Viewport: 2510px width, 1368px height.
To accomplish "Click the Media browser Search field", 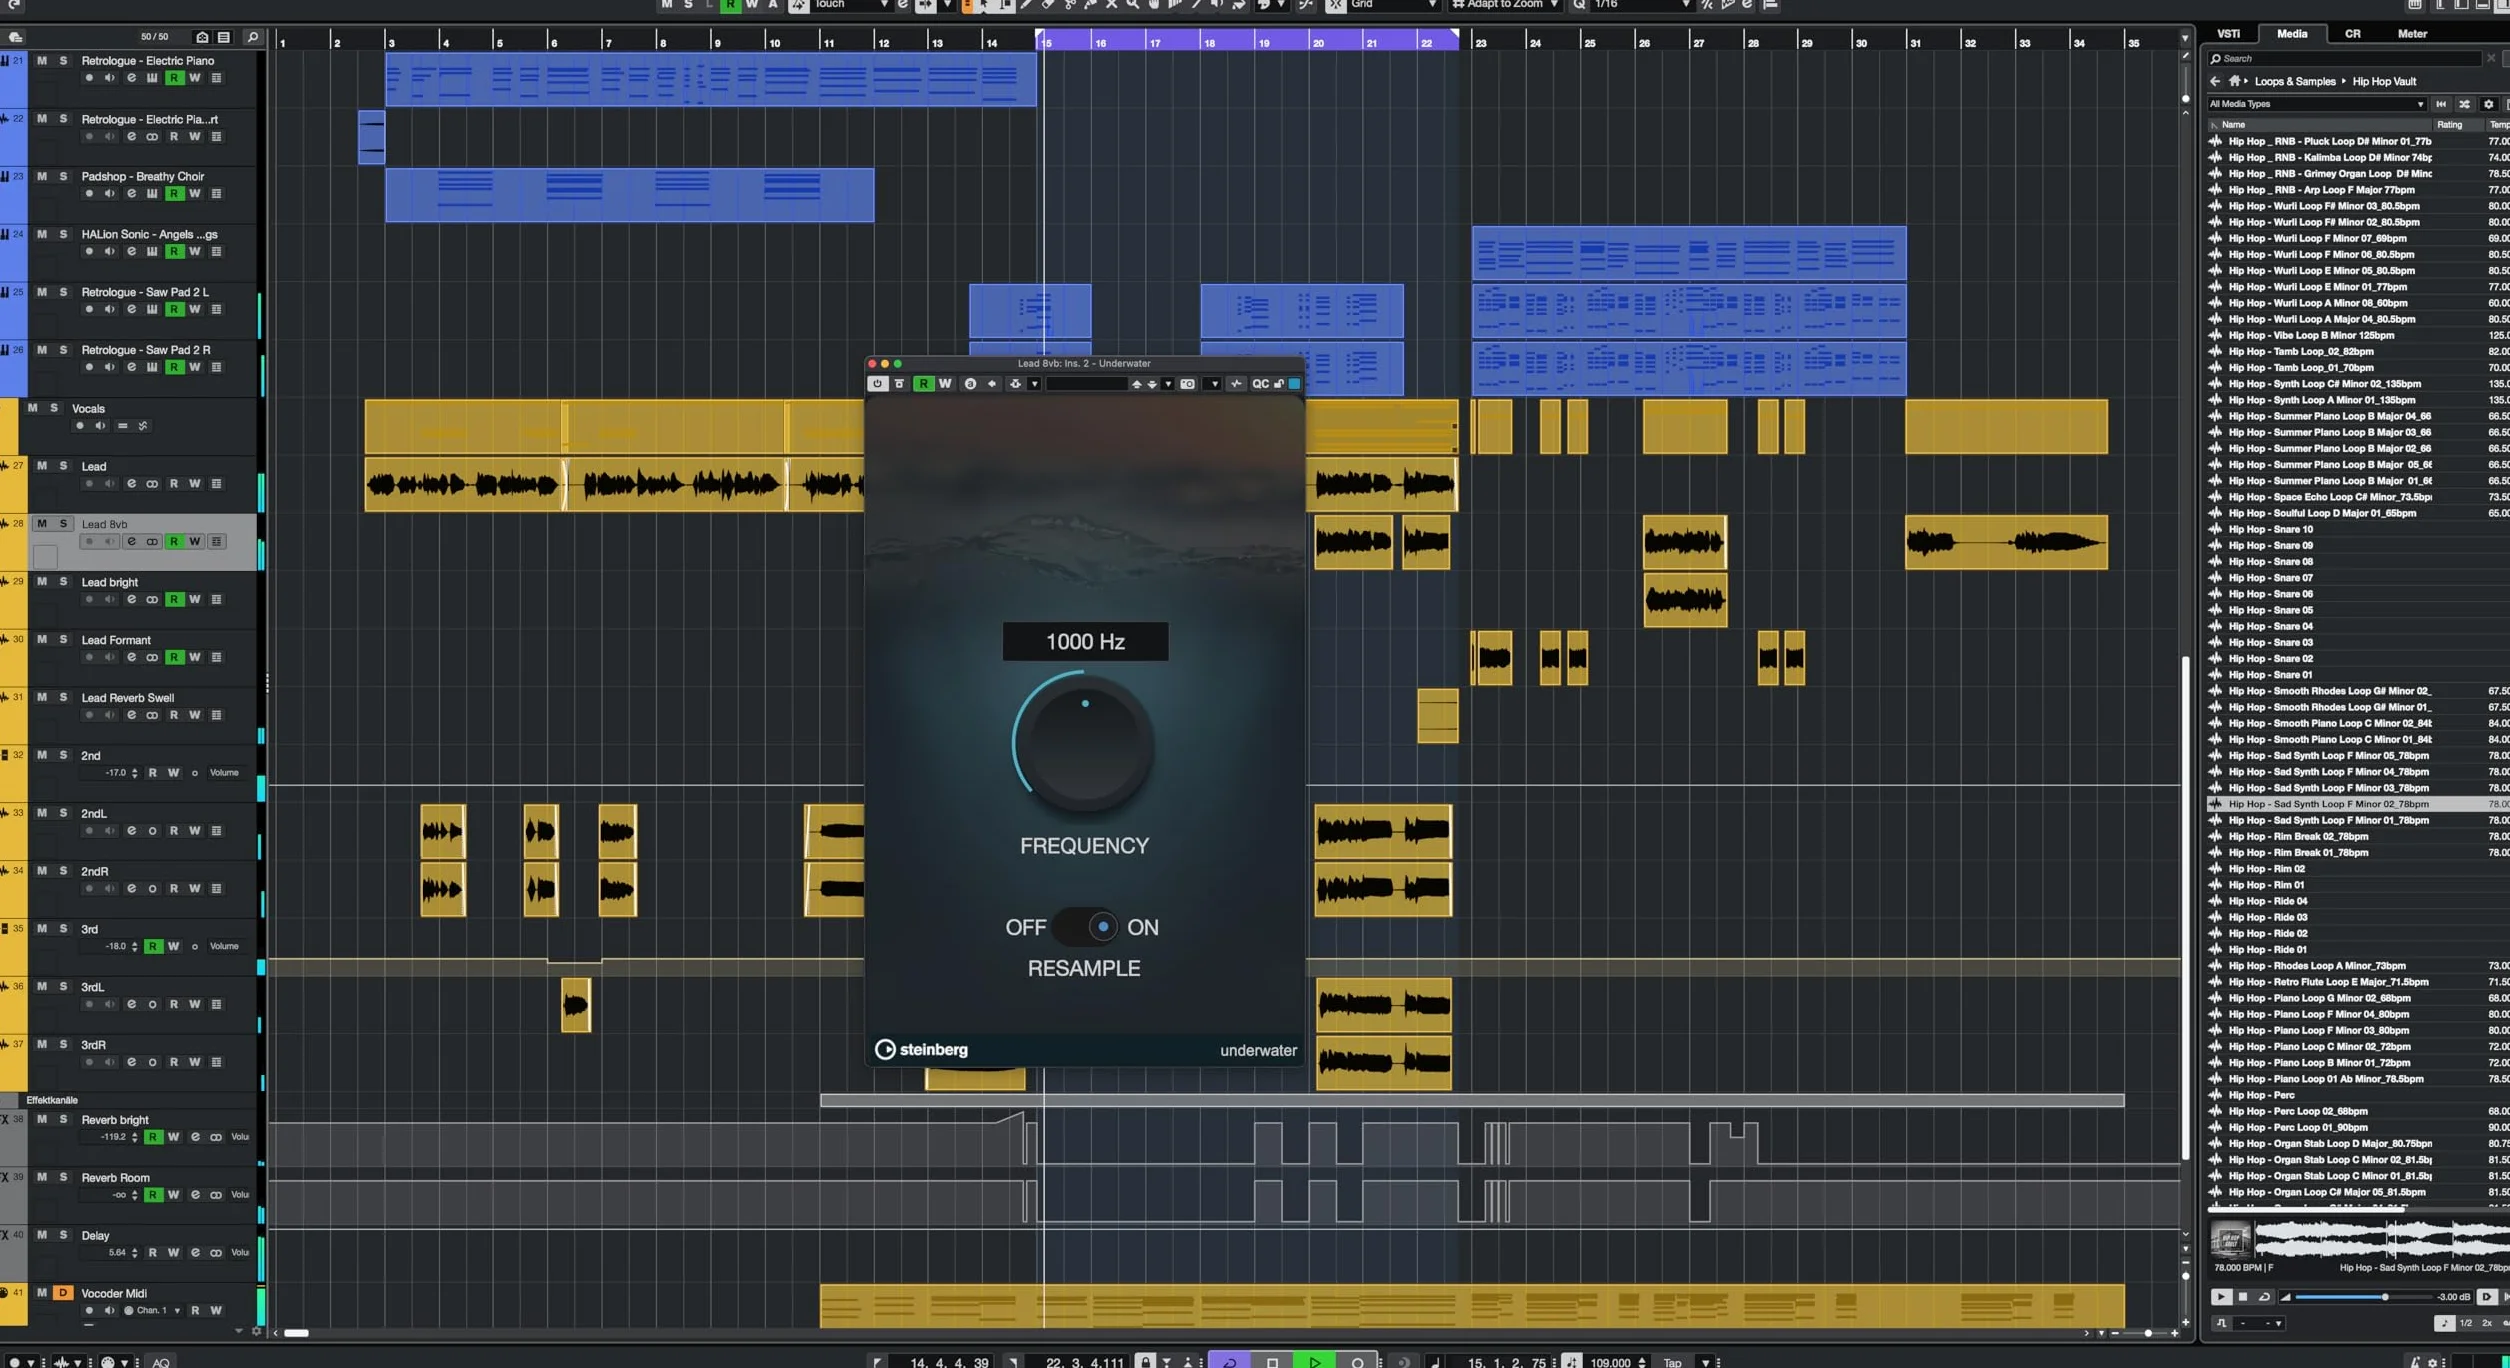I will (2345, 59).
